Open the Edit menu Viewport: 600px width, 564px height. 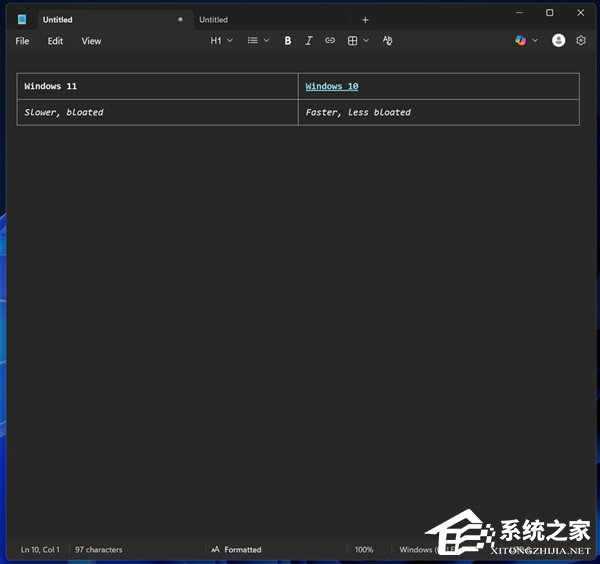tap(55, 41)
